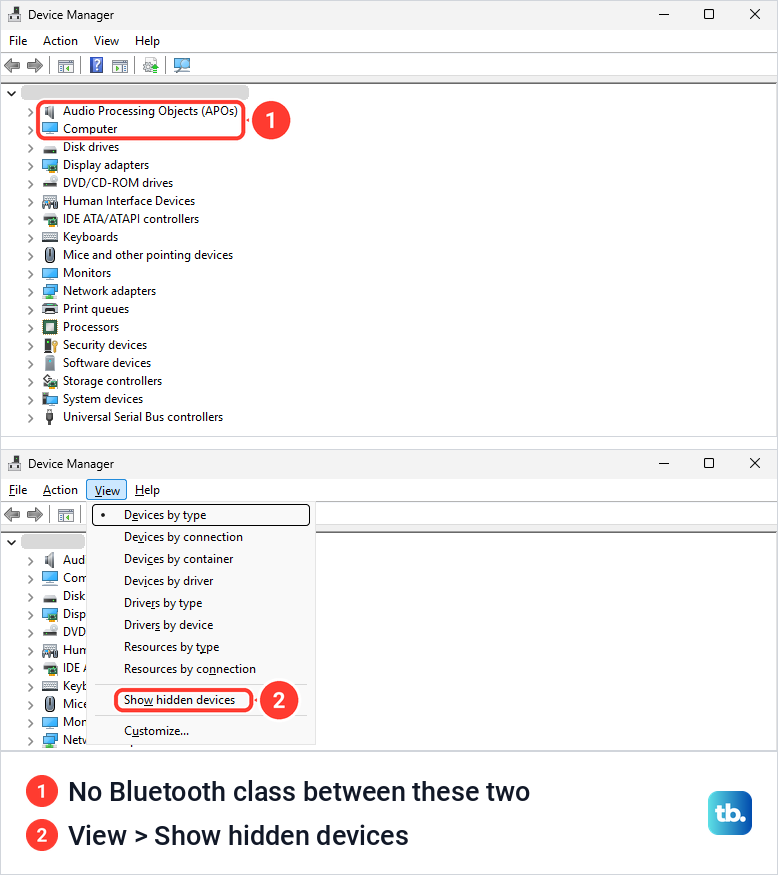The image size is (778, 875).
Task: Click the Universal Serial Bus controllers icon
Action: point(50,417)
